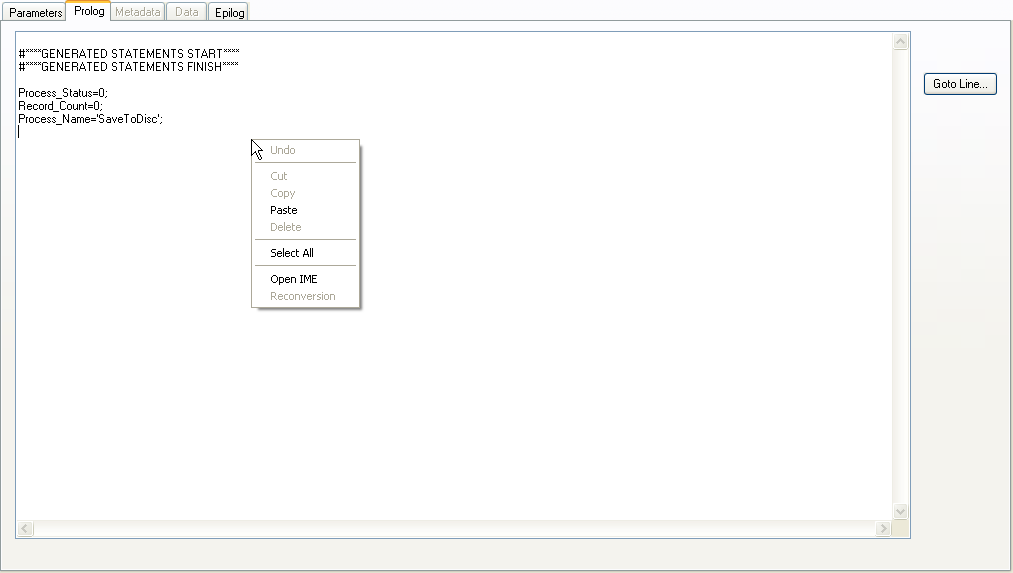Select the Prolog tab
The width and height of the screenshot is (1013, 573).
pos(88,11)
